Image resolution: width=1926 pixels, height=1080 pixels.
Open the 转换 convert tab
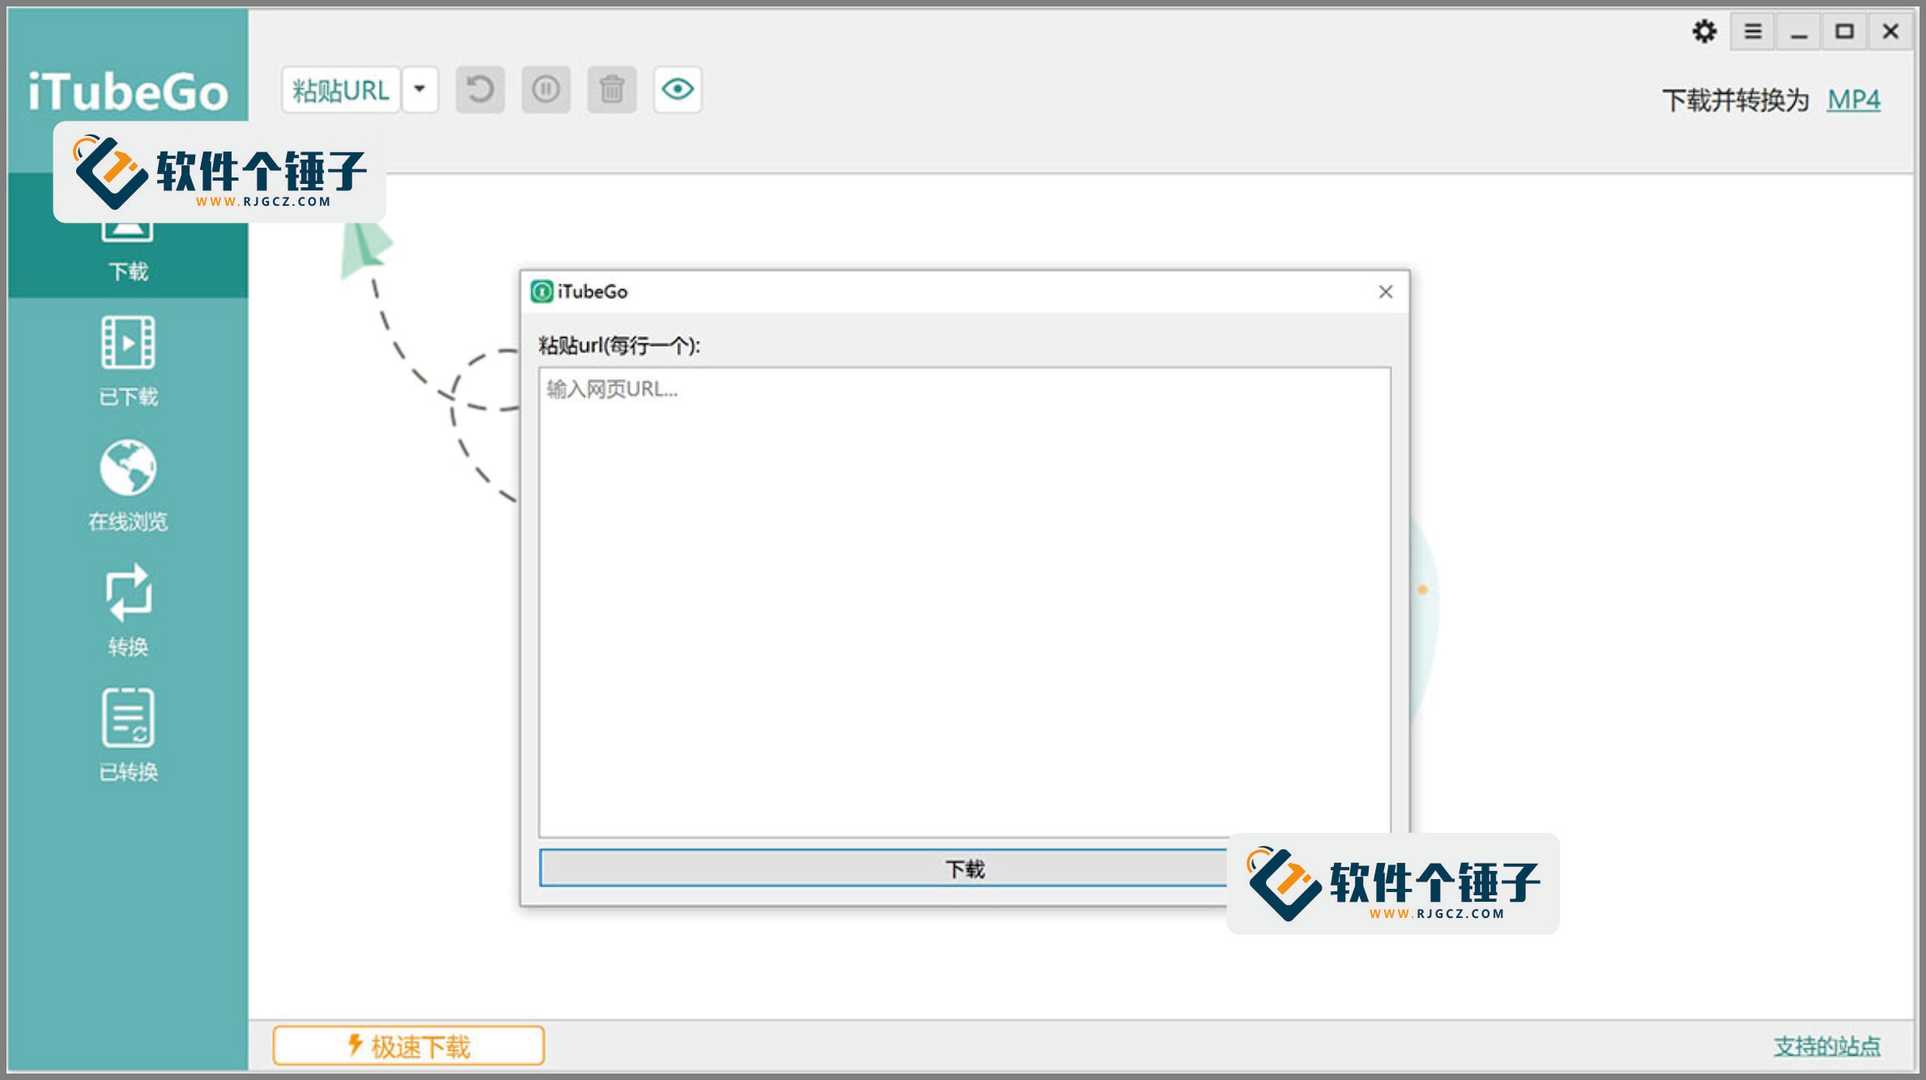(x=128, y=611)
